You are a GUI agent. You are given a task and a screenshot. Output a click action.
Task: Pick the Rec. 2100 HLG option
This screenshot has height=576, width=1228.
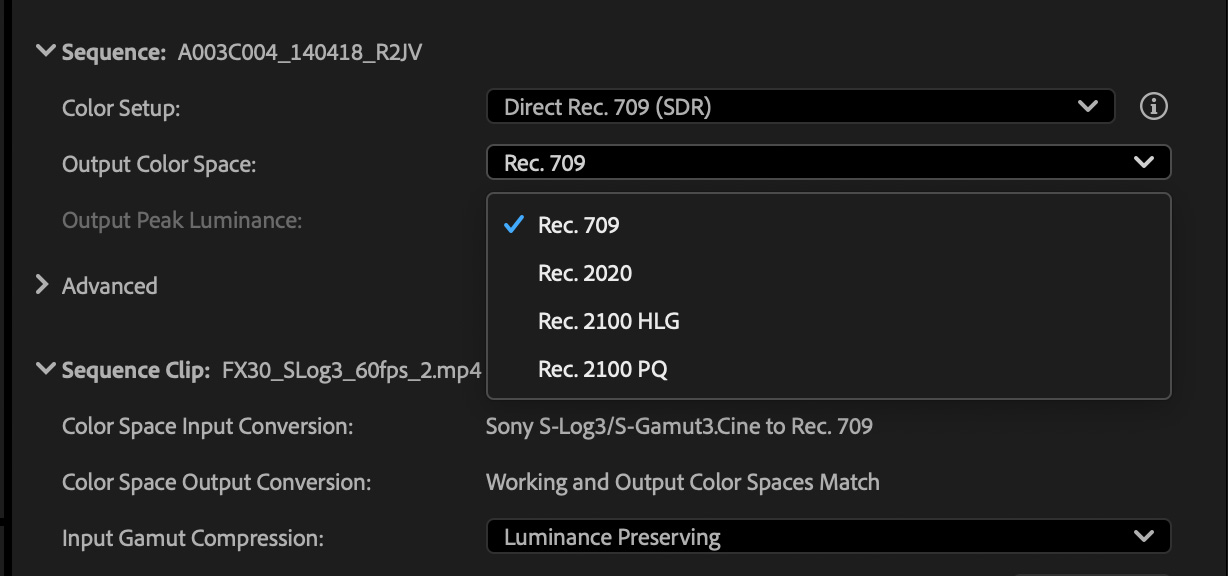(609, 321)
